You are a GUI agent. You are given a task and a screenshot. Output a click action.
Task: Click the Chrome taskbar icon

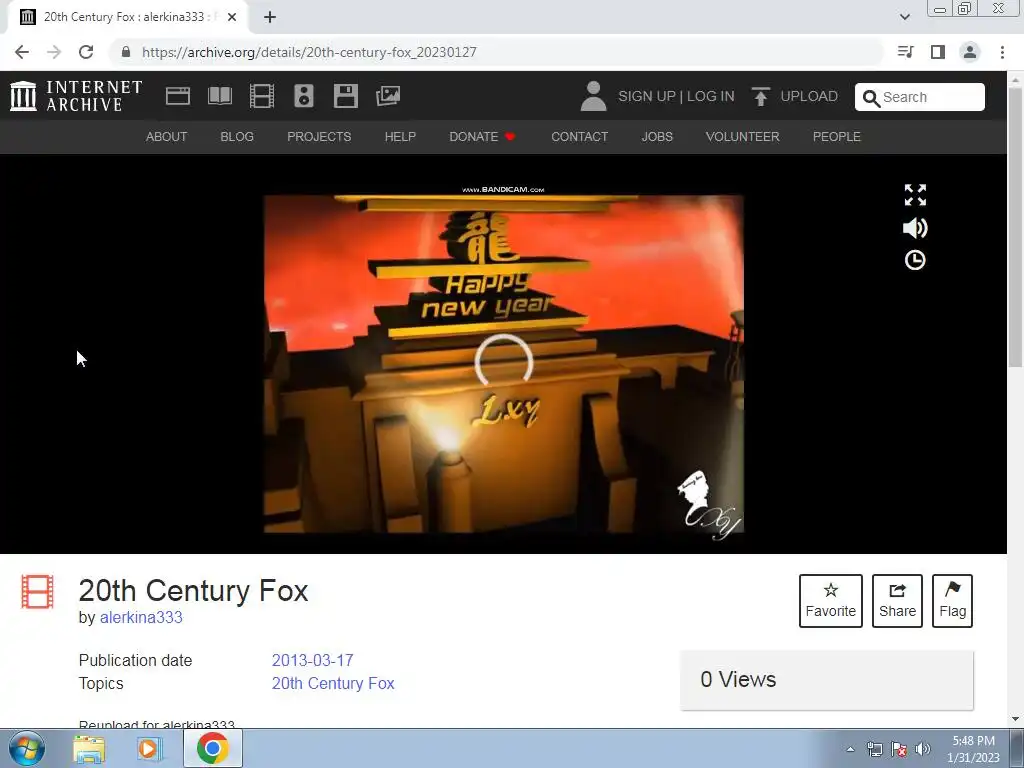point(212,748)
